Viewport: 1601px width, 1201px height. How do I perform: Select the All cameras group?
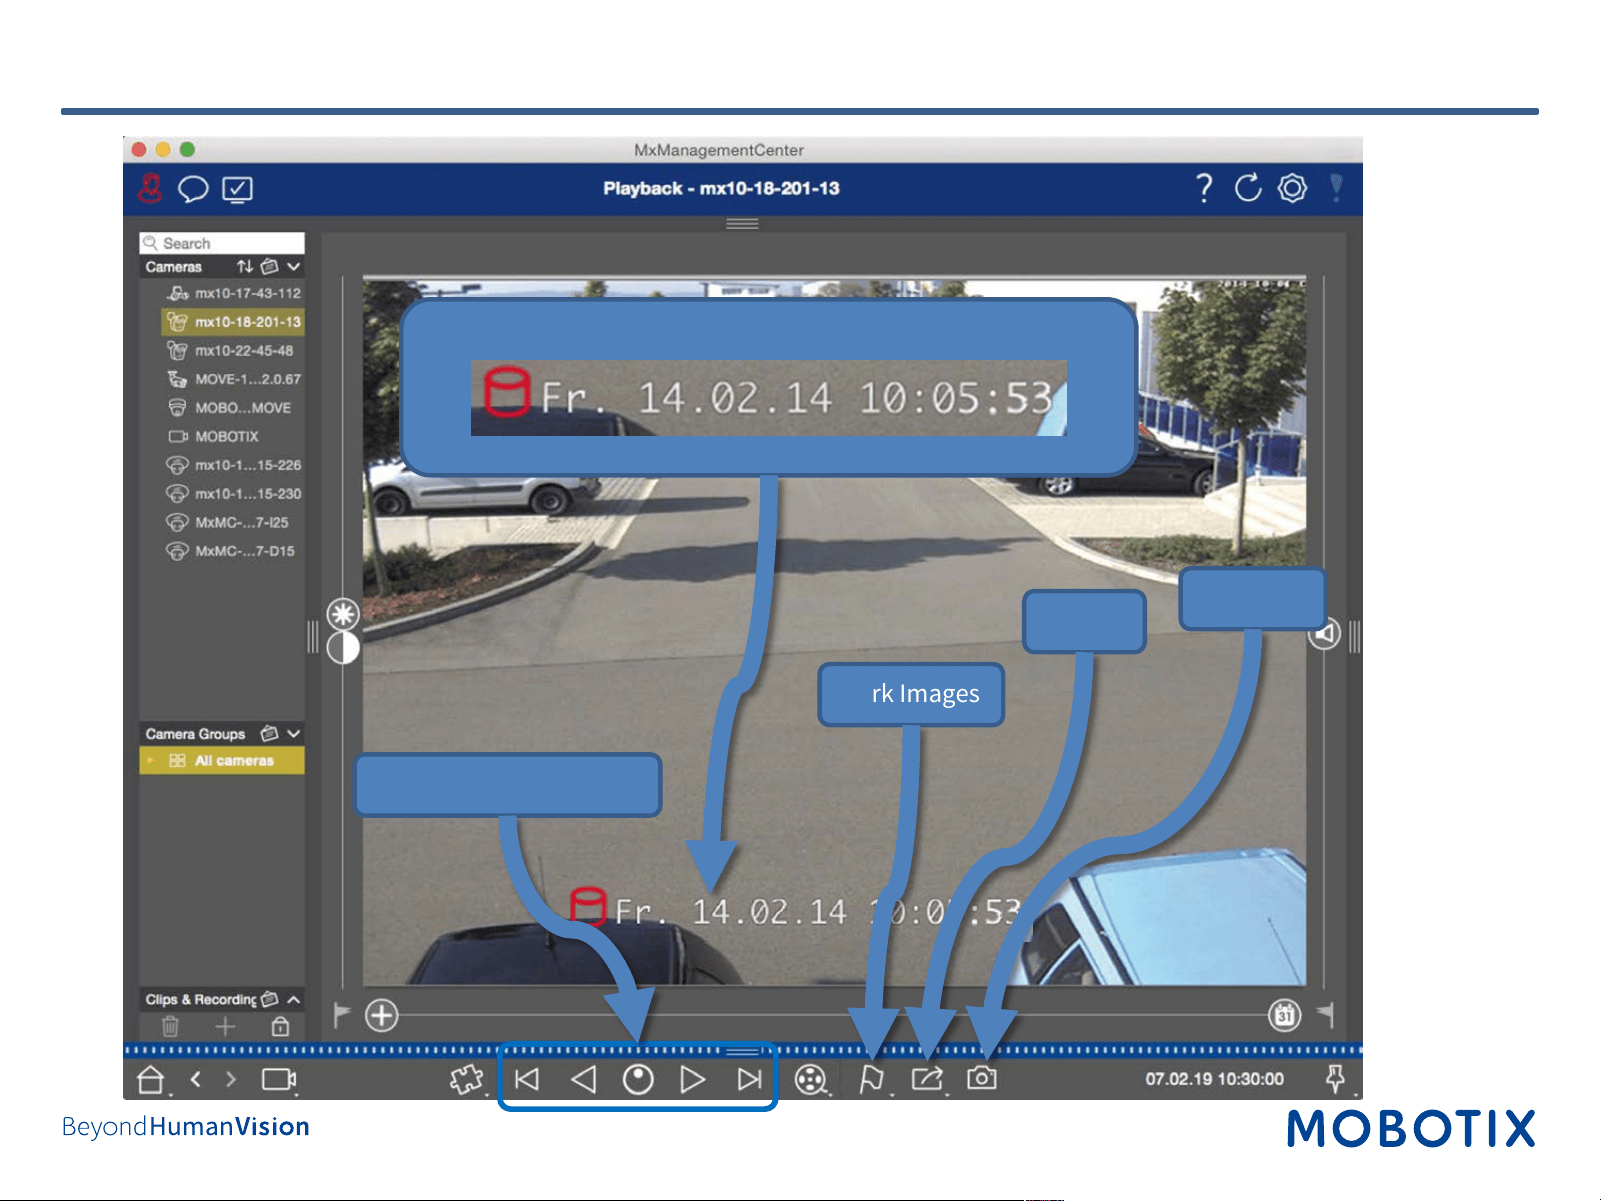pyautogui.click(x=222, y=761)
